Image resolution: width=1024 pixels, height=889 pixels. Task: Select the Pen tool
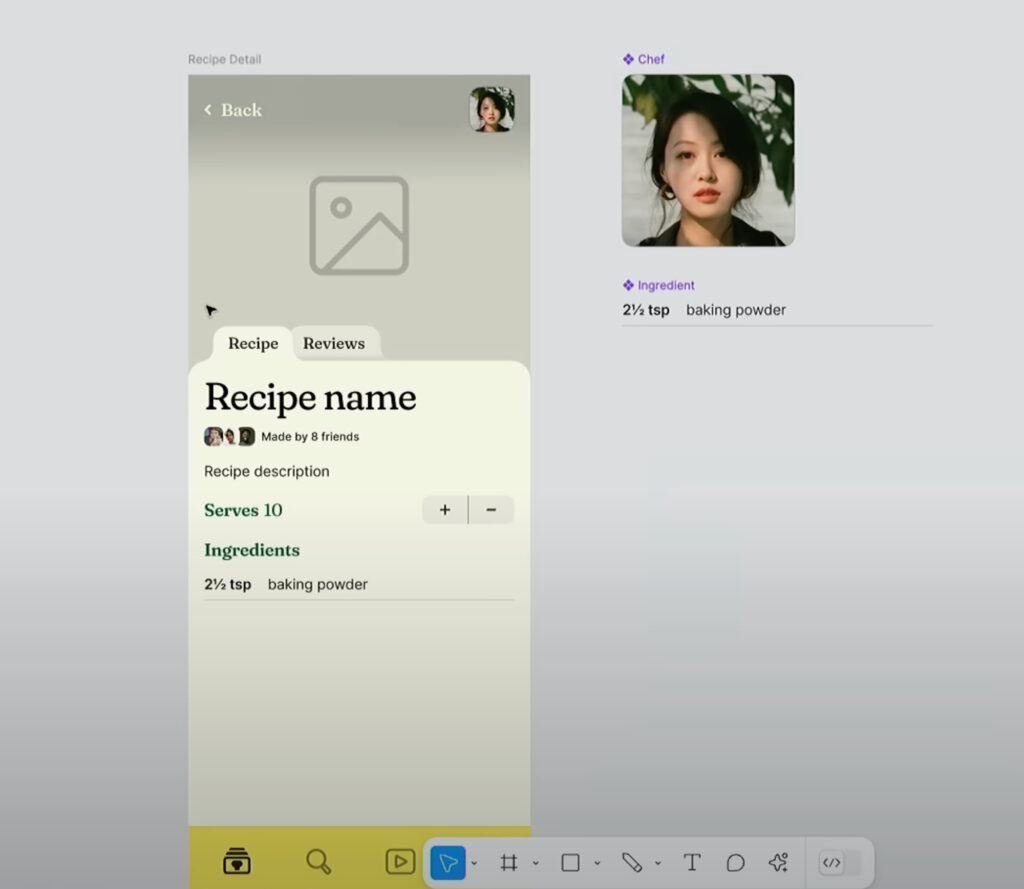[632, 863]
